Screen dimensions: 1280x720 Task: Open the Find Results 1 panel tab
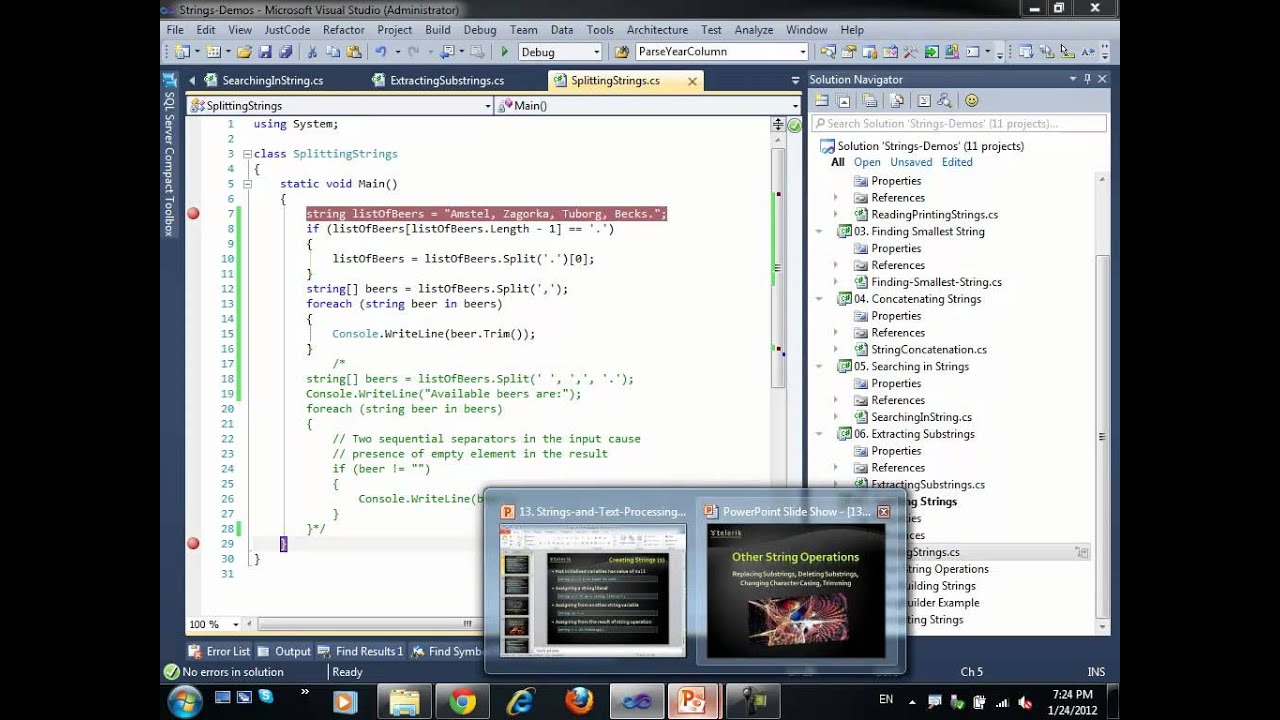tap(360, 651)
